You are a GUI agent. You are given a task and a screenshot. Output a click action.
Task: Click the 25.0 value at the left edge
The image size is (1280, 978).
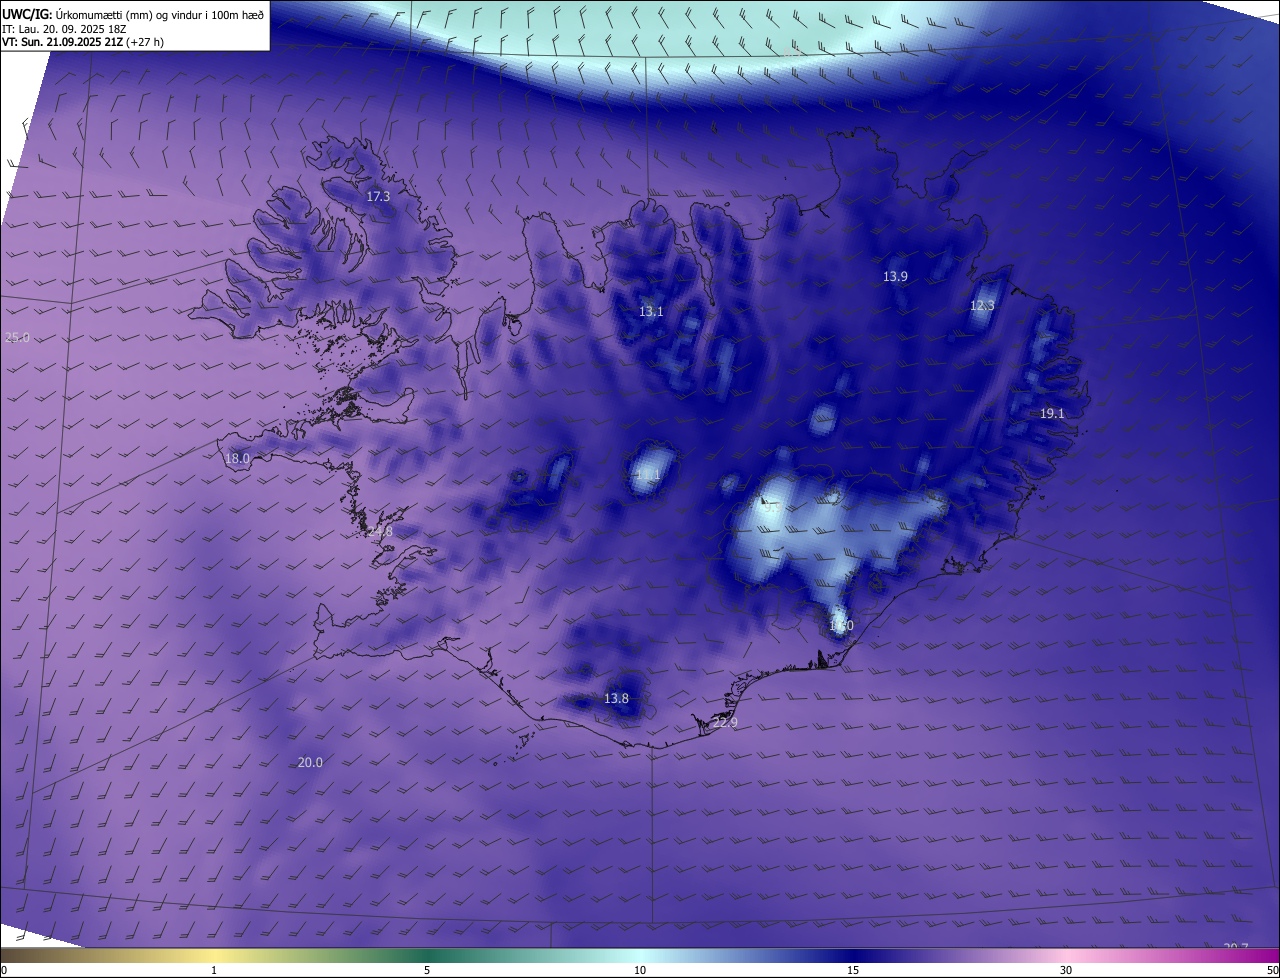(x=18, y=338)
